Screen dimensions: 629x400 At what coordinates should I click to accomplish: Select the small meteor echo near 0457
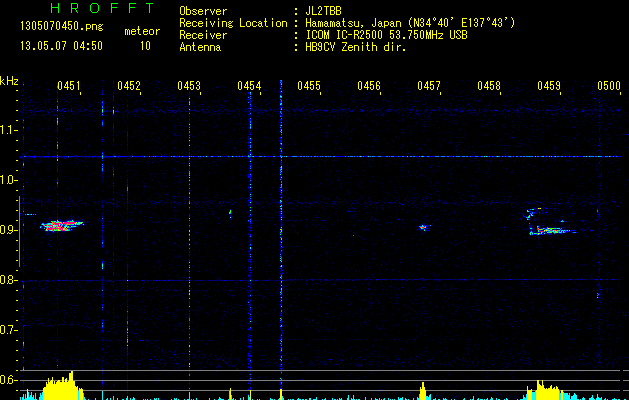click(423, 228)
